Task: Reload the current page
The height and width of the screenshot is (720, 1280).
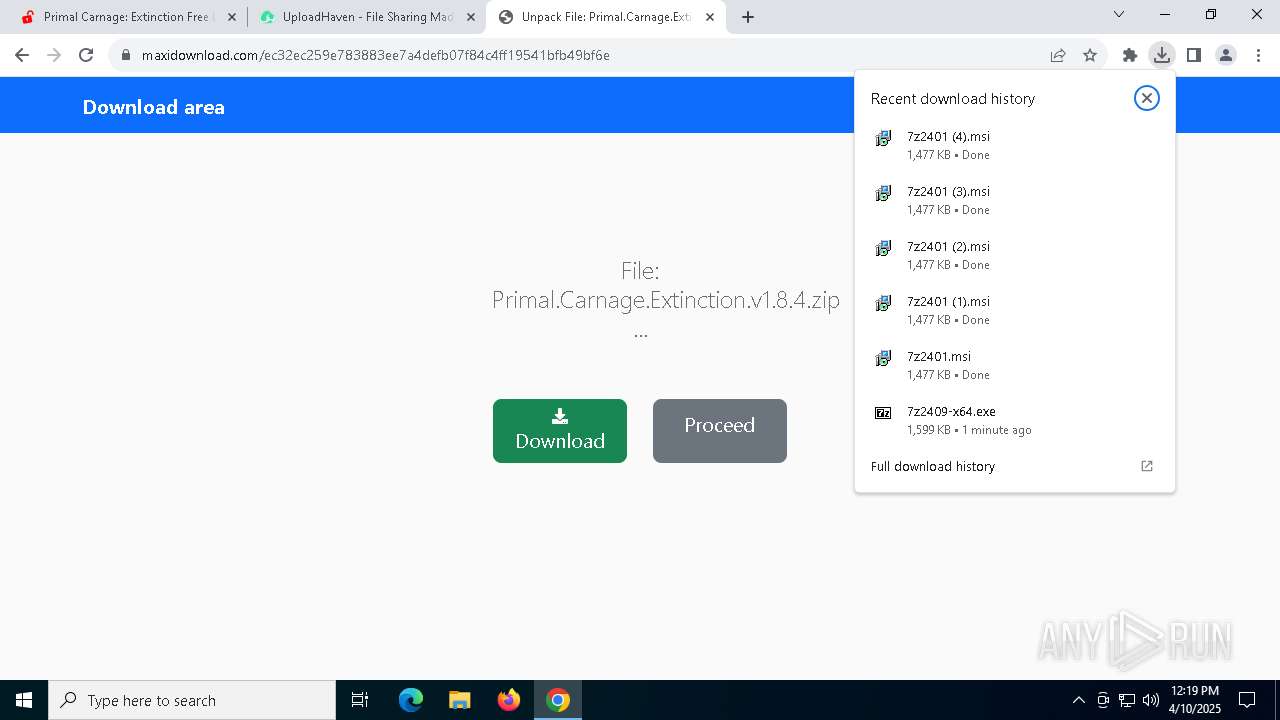Action: coord(86,55)
